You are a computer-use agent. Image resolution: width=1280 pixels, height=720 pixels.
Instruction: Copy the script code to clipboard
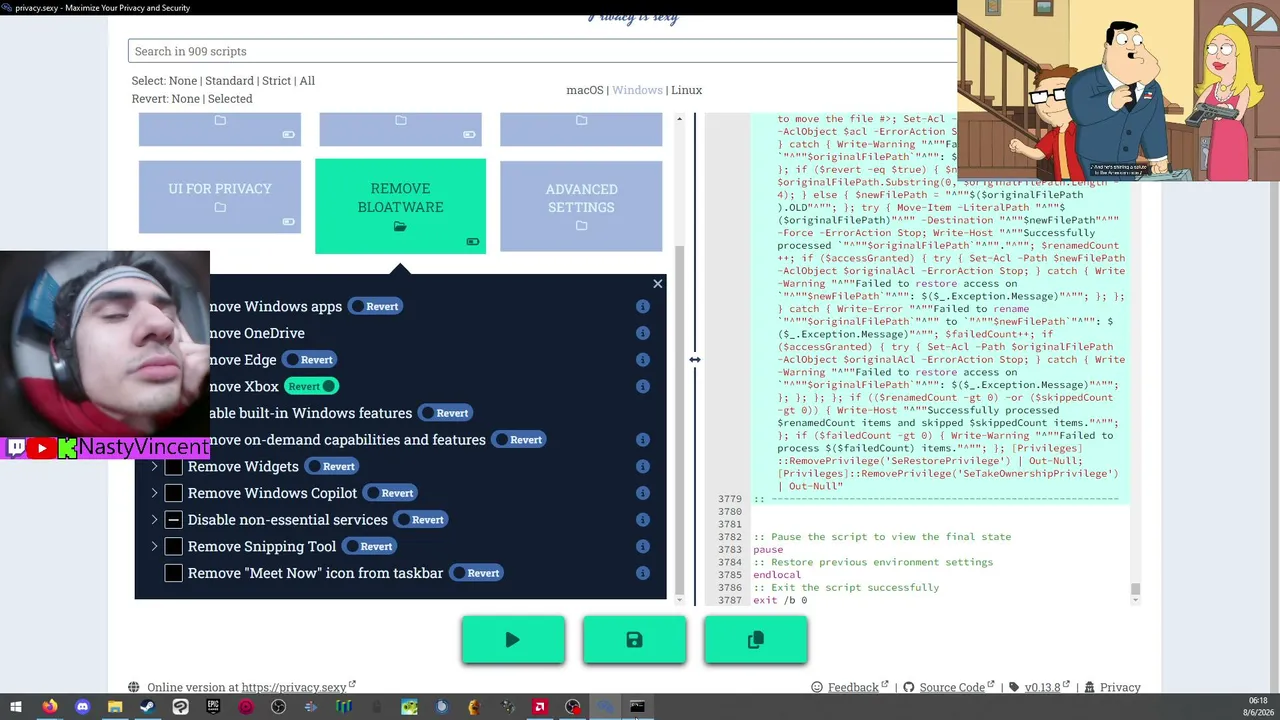pos(755,640)
